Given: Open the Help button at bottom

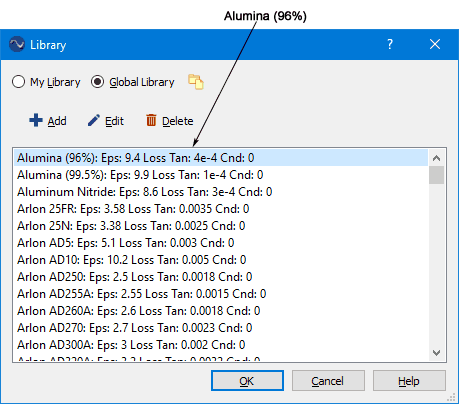Looking at the screenshot, I should pyautogui.click(x=409, y=380).
